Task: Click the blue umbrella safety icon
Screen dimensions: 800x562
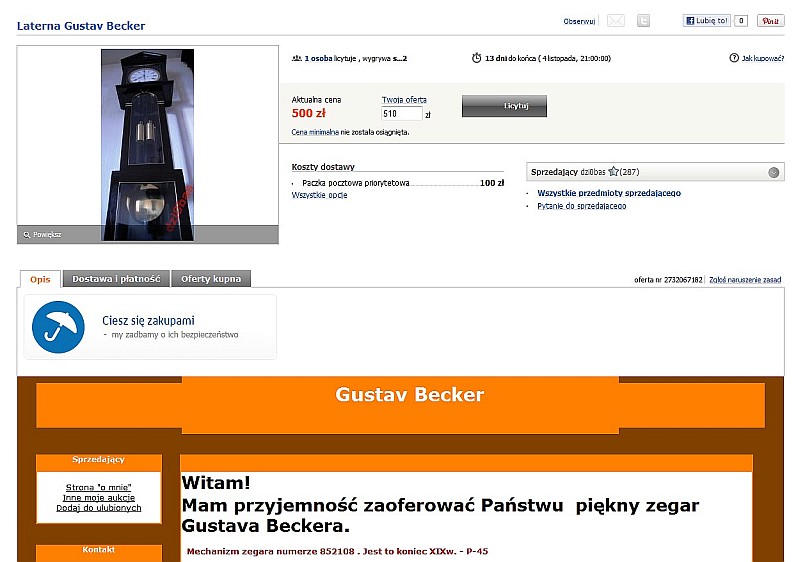Action: [58, 327]
